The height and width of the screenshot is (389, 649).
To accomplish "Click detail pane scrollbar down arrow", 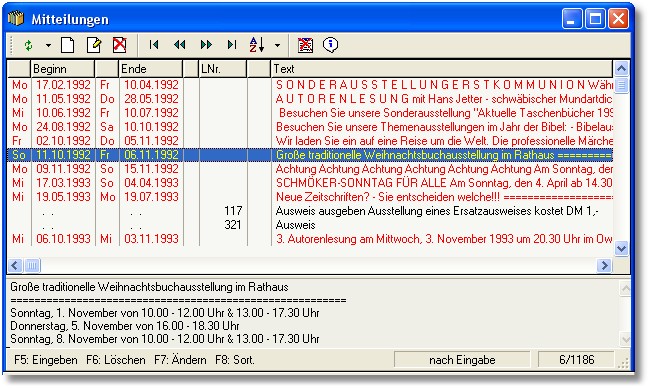I will 625,340.
